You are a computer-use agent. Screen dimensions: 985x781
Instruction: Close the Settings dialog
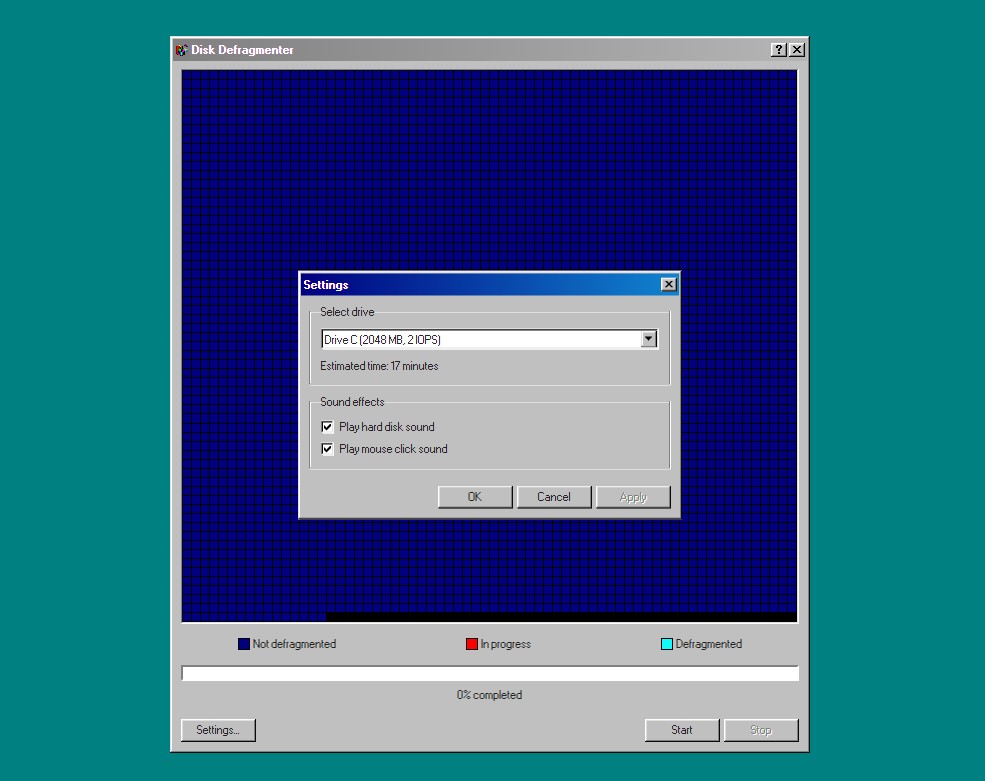(668, 285)
